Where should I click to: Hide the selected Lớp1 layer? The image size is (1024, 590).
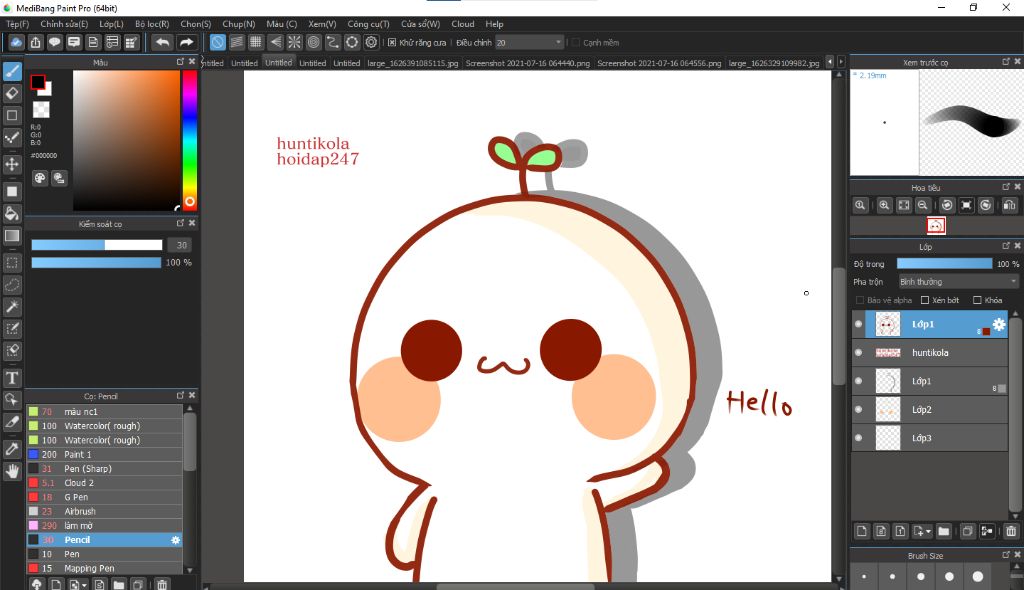(859, 324)
